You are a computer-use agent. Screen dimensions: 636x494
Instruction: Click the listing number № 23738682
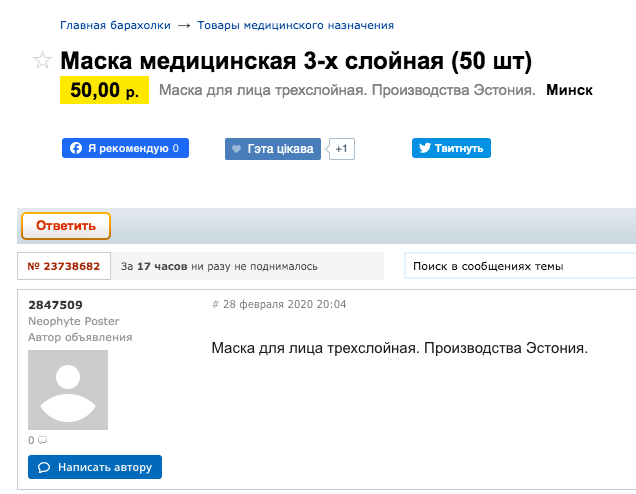point(64,266)
